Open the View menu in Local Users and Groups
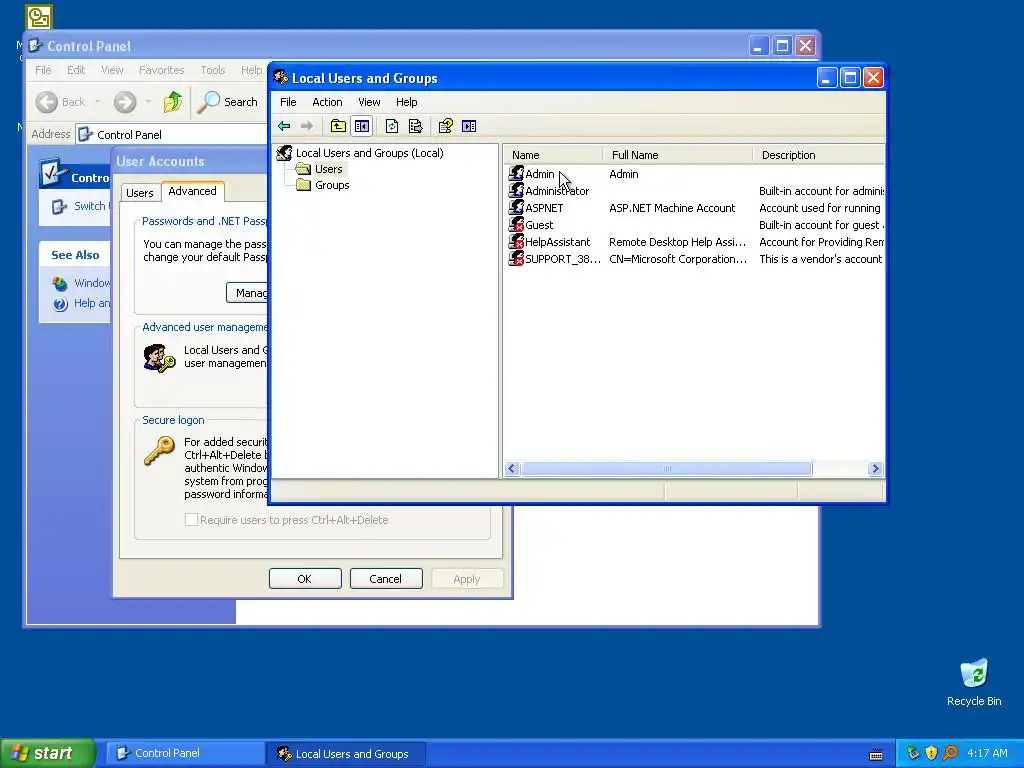The image size is (1024, 768). coord(369,102)
